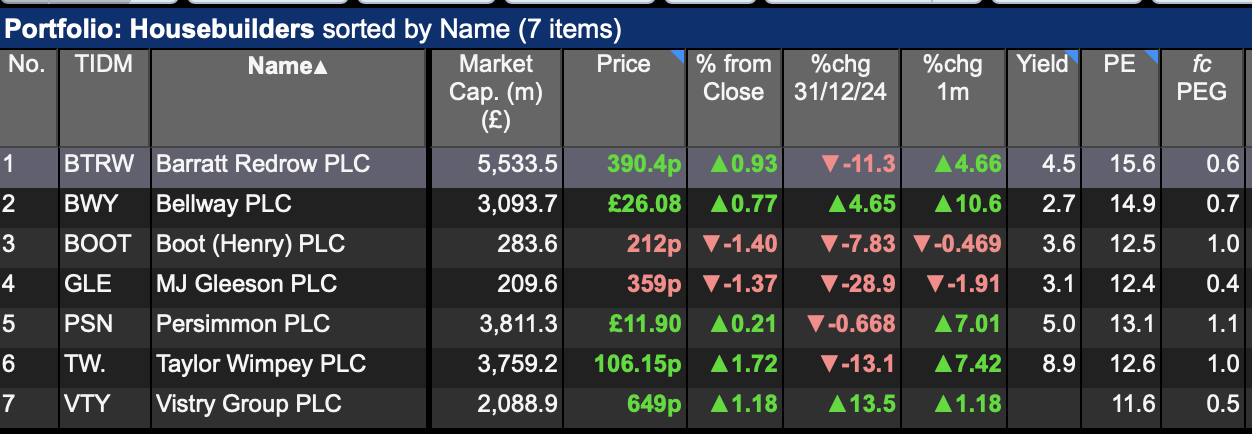This screenshot has width=1252, height=434.
Task: Open Bellway PLC name link
Action: click(x=224, y=204)
